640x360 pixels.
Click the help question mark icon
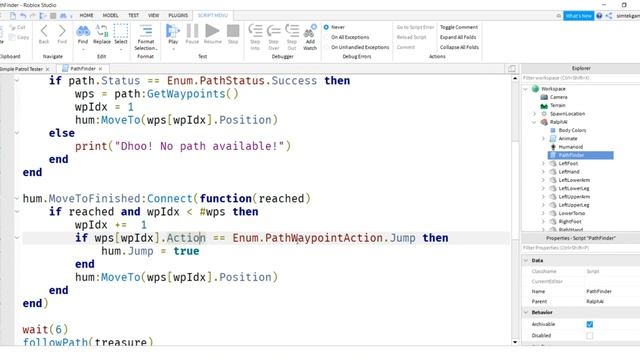coord(599,16)
